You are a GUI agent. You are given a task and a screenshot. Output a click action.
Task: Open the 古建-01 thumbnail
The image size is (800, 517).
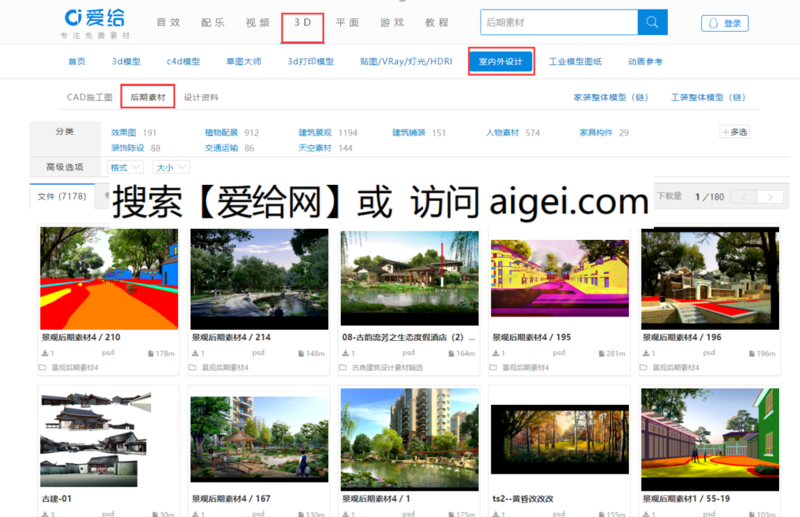click(x=96, y=439)
